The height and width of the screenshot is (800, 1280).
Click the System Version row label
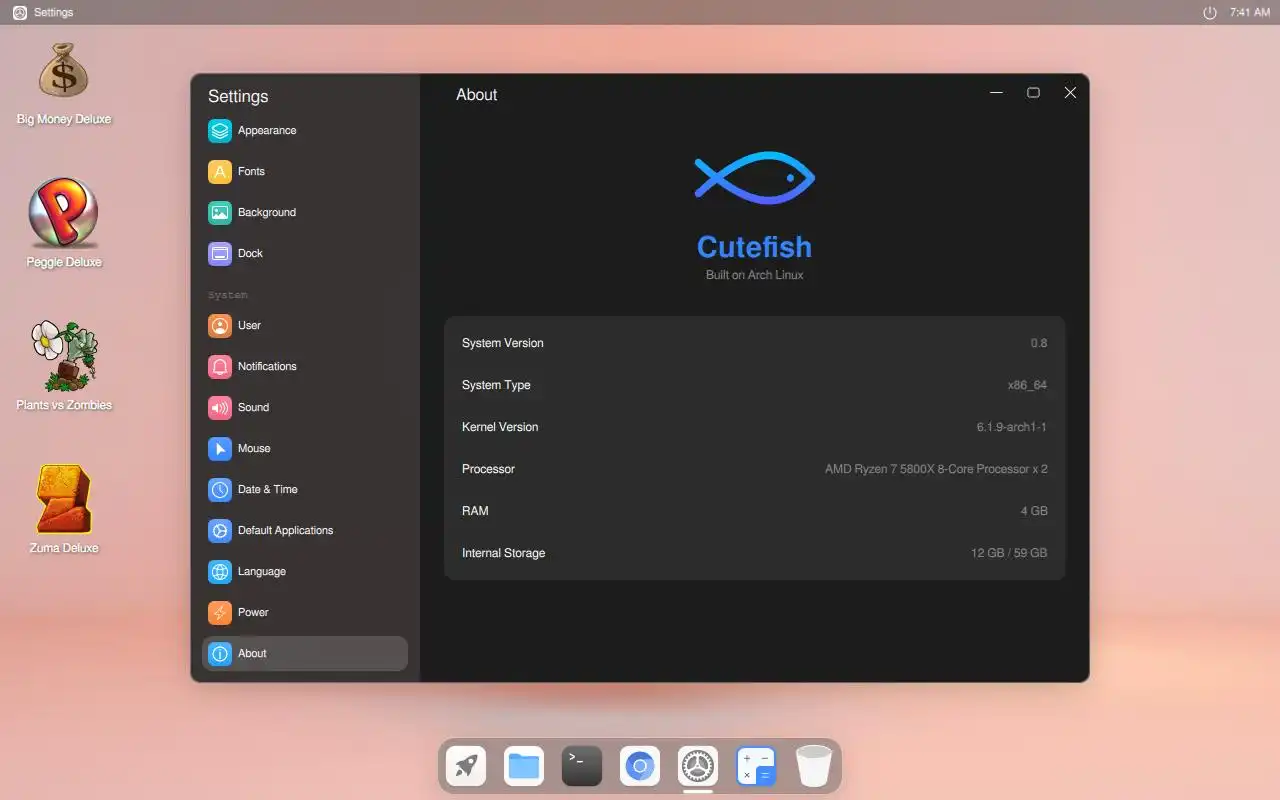[x=503, y=343]
